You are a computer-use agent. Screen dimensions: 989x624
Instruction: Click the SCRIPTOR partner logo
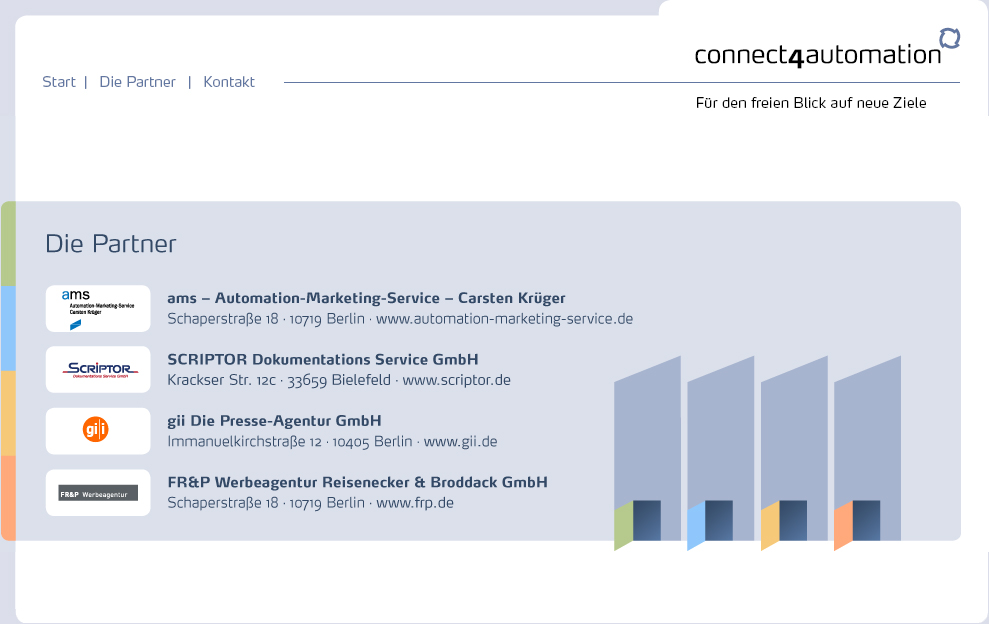98,370
